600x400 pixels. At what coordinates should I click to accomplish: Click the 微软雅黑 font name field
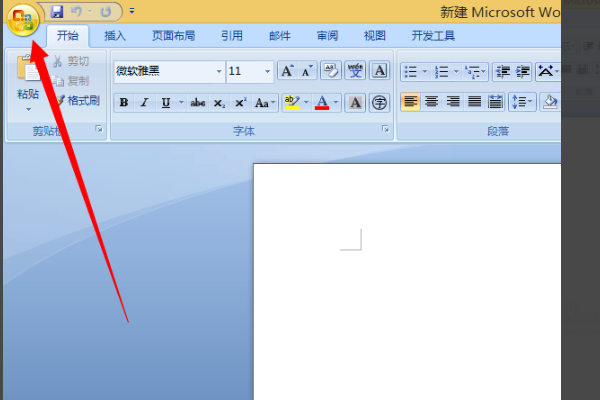pyautogui.click(x=164, y=71)
